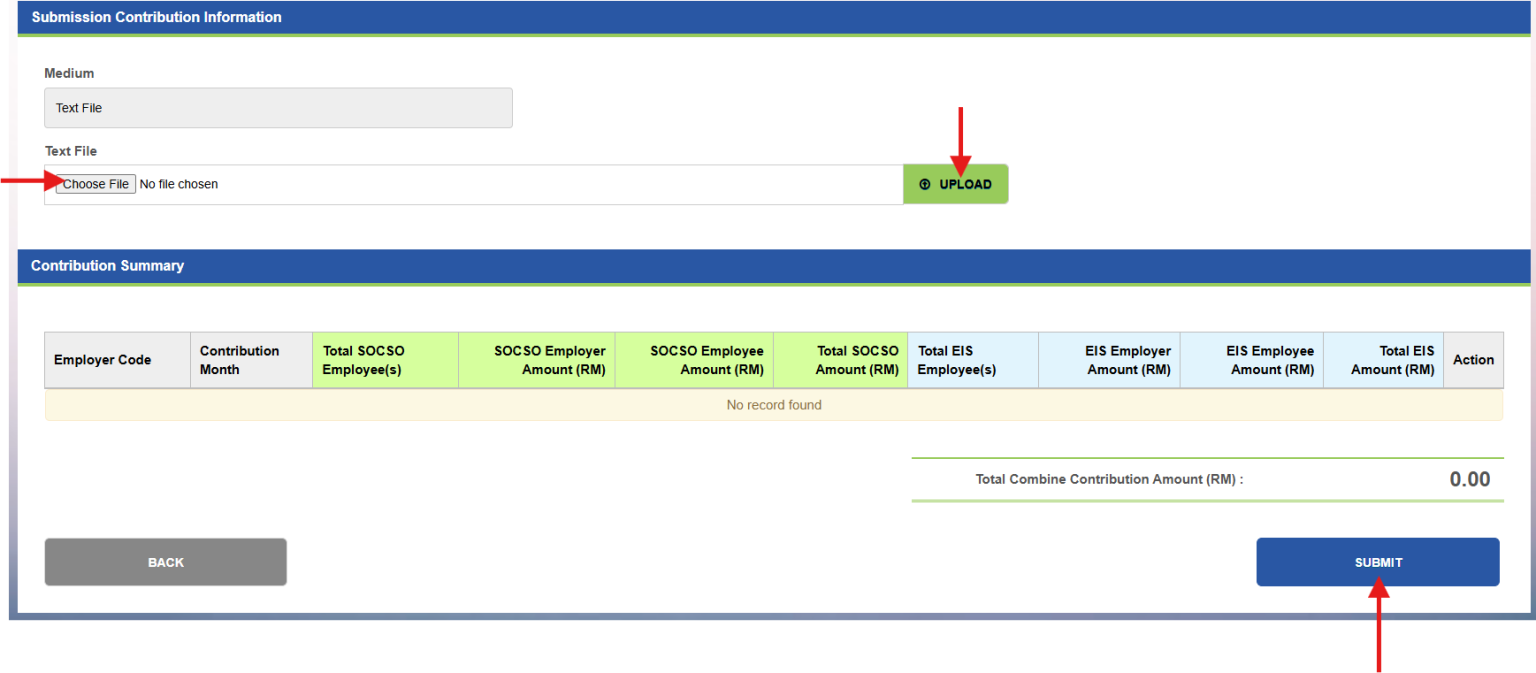Click the UPLOAD button
The height and width of the screenshot is (673, 1536).
(x=955, y=184)
